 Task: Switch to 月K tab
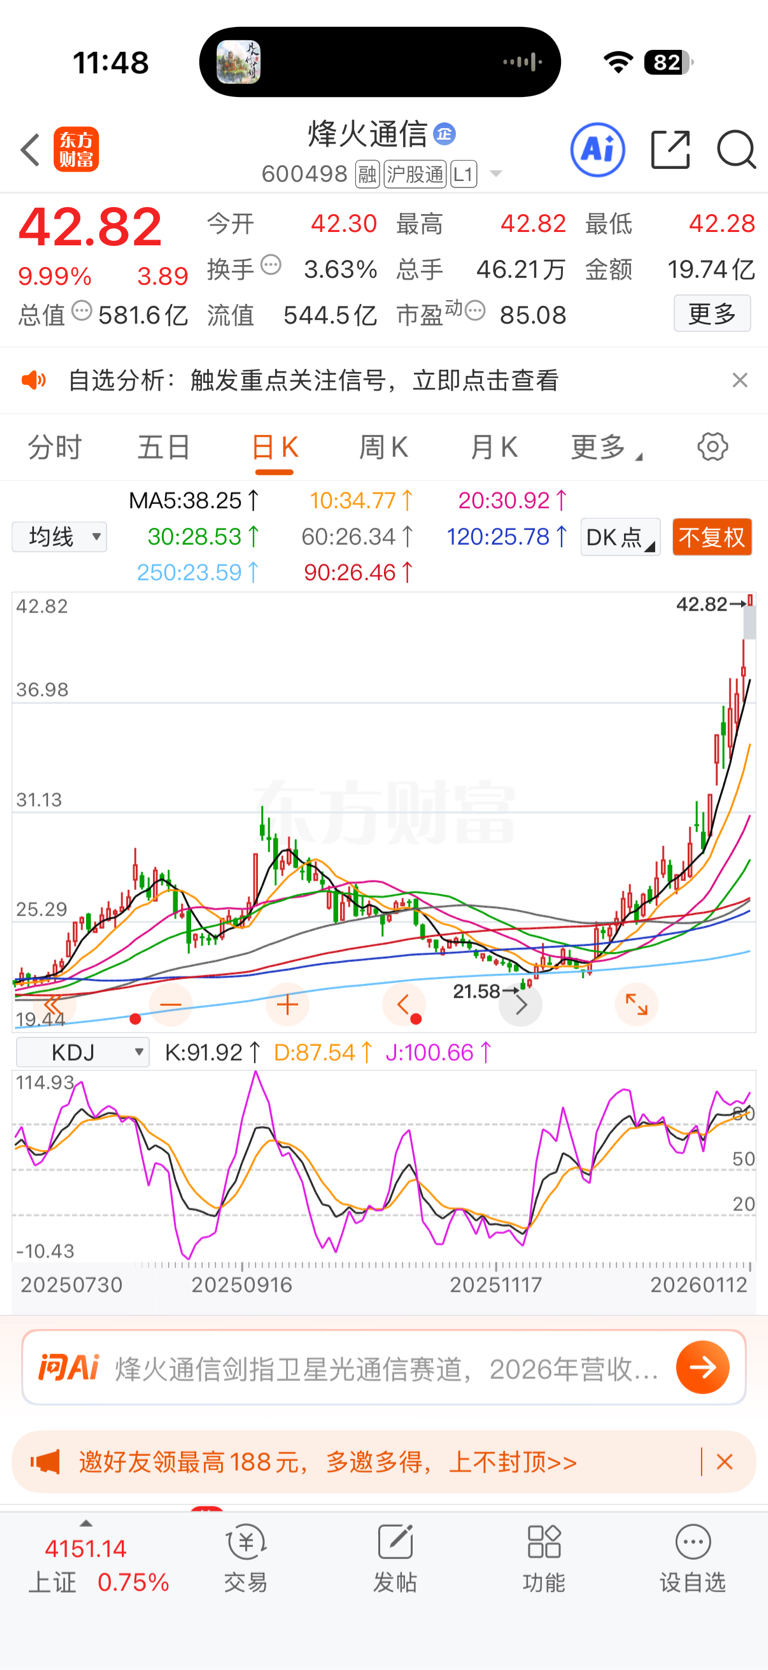tap(494, 447)
